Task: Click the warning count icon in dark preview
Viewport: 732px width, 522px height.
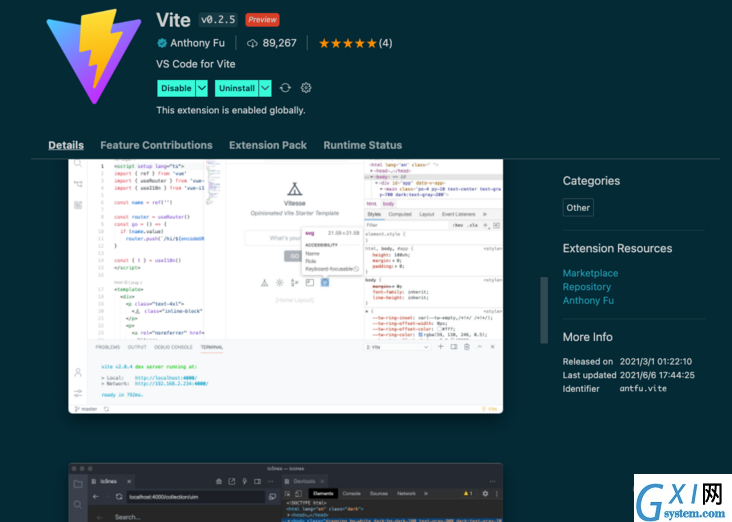Action: pyautogui.click(x=468, y=494)
